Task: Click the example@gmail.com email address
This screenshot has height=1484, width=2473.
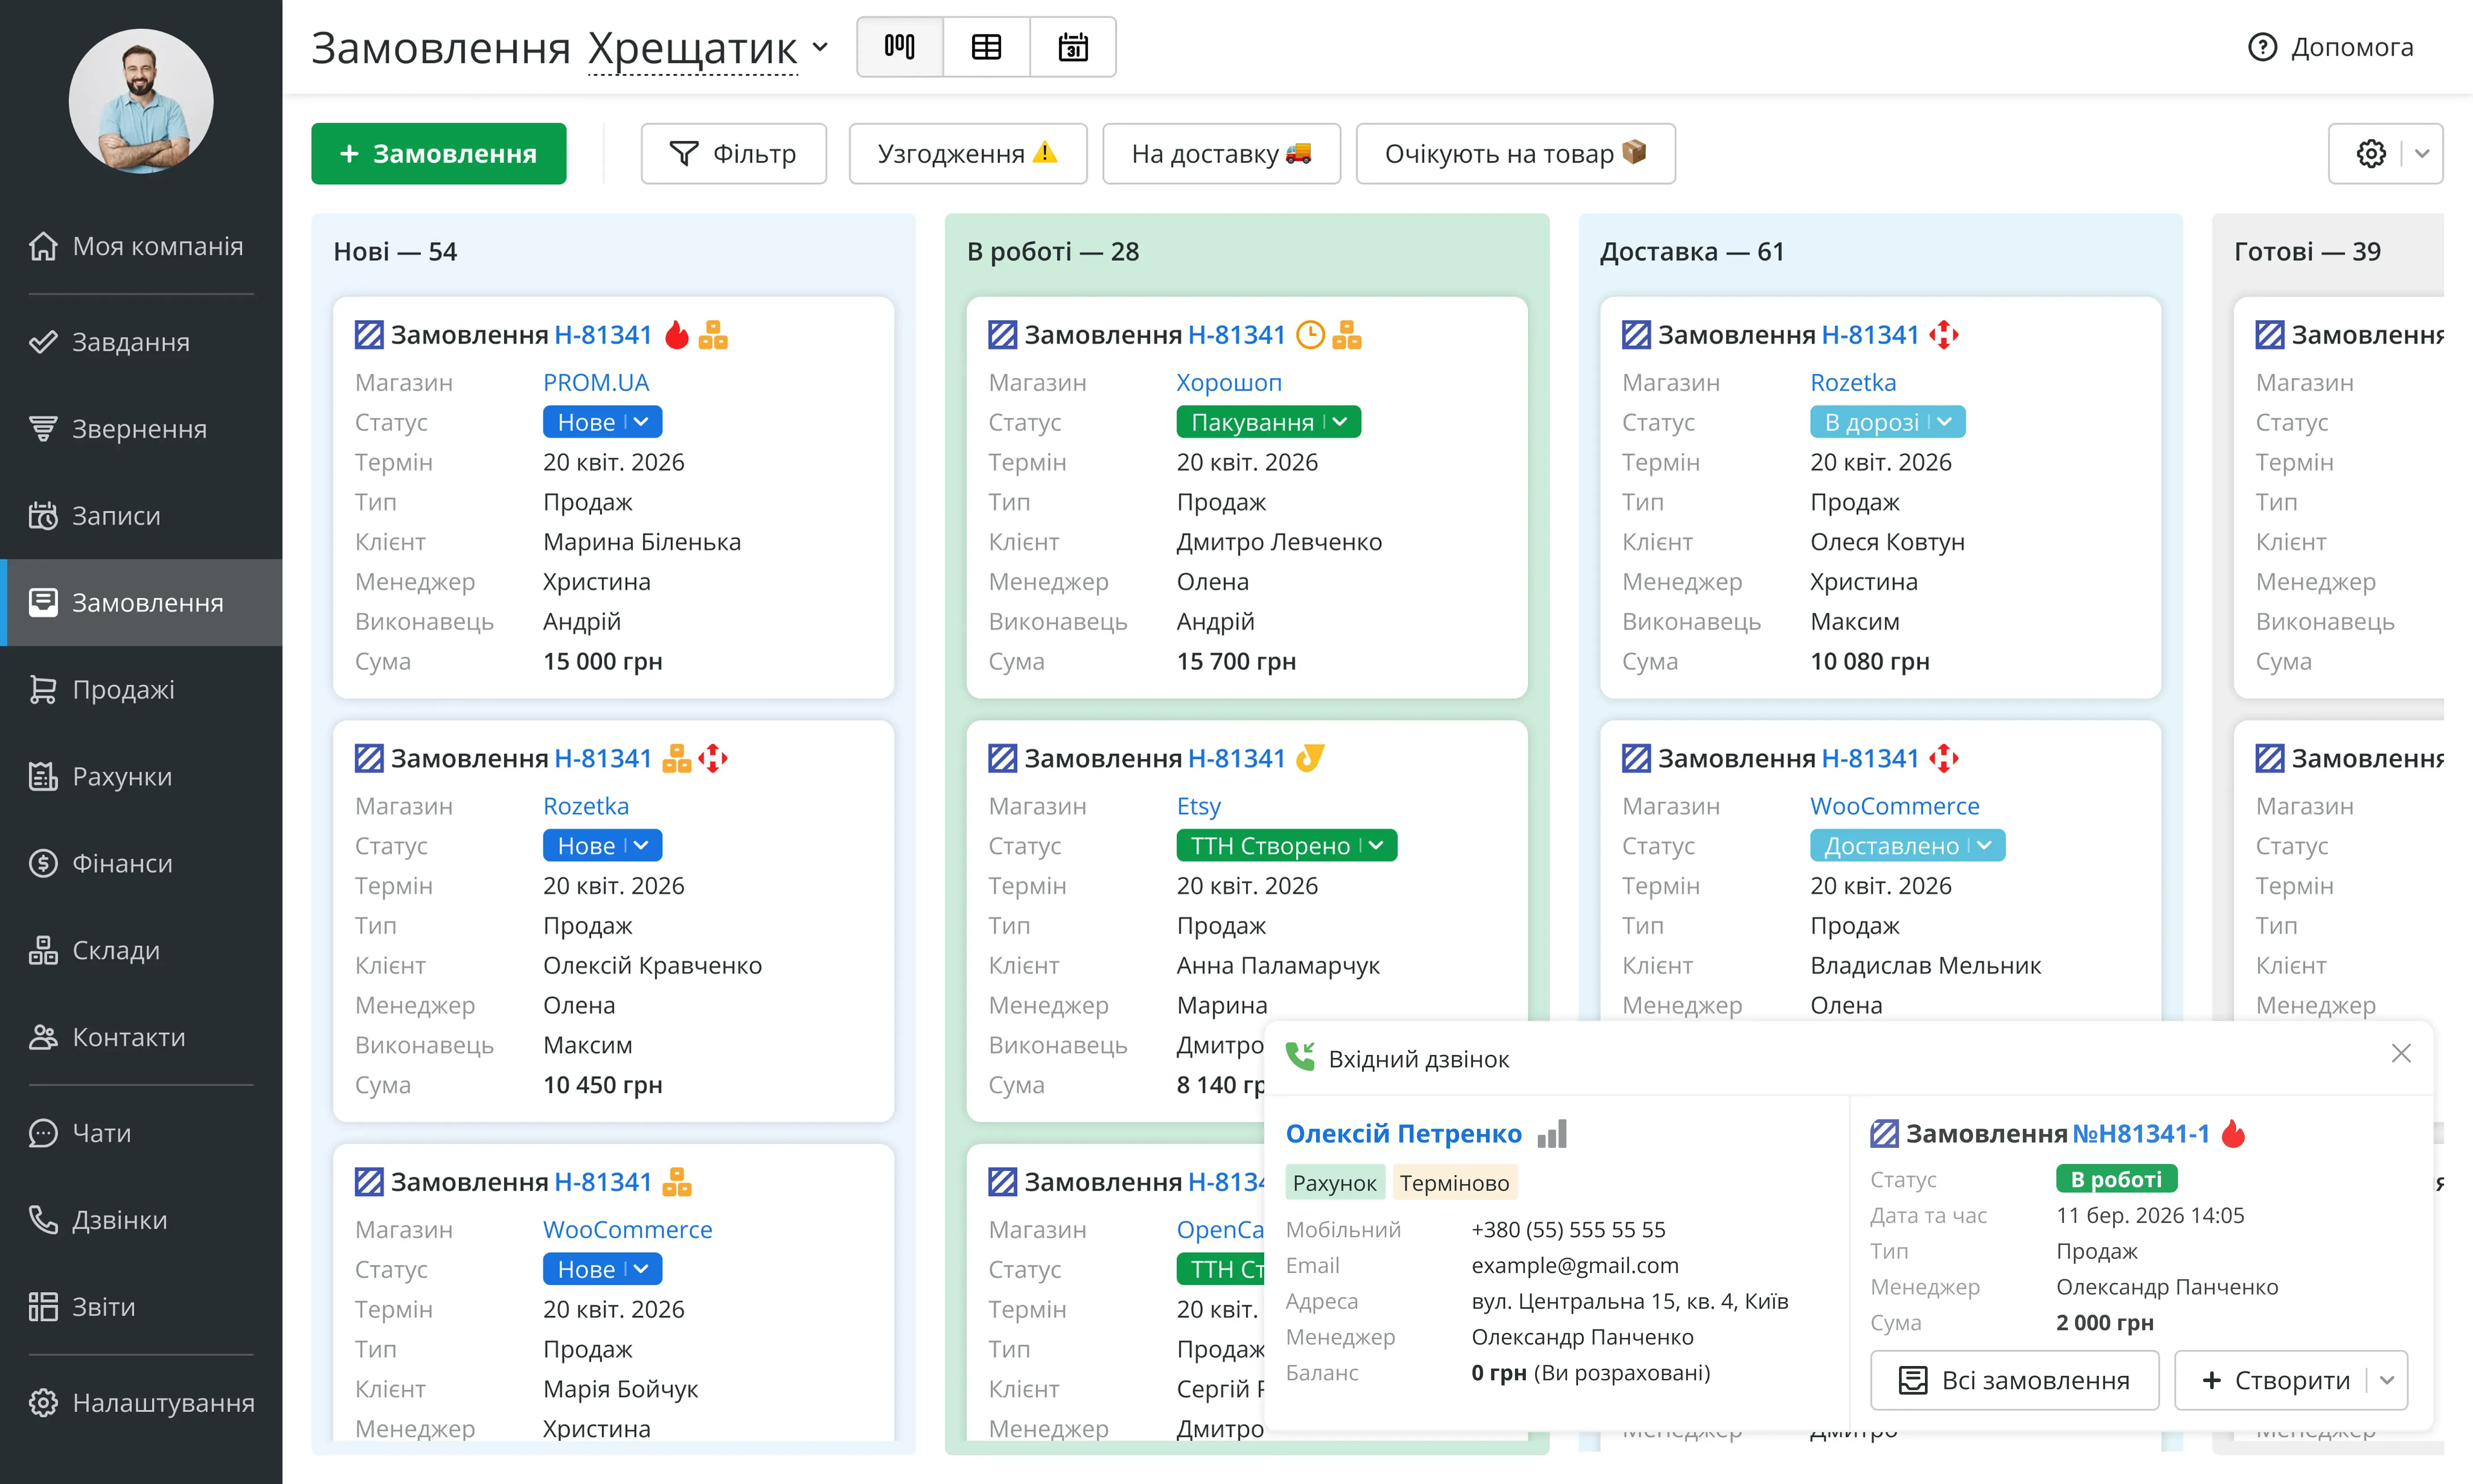Action: (x=1575, y=1265)
